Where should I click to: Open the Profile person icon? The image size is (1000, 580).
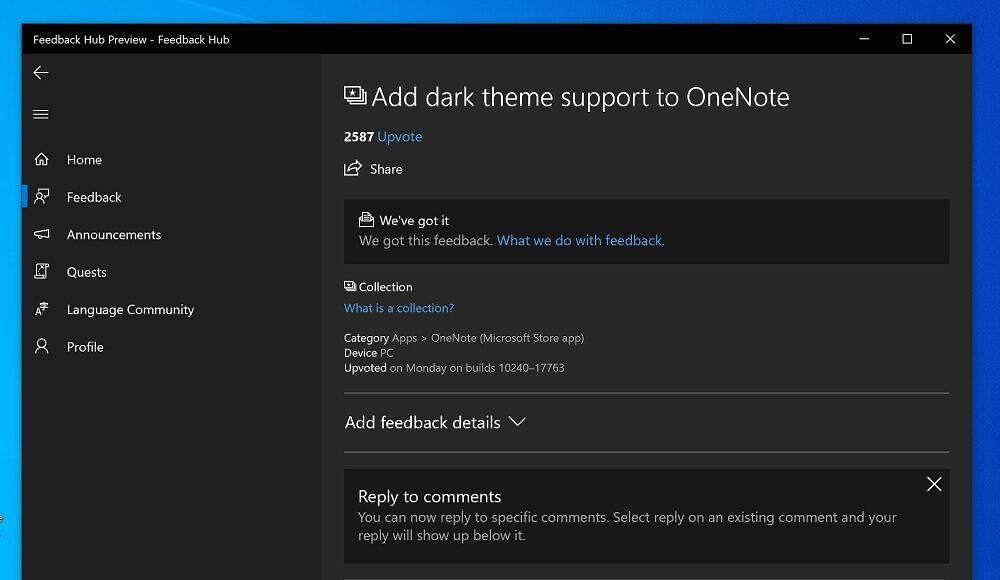(x=41, y=346)
